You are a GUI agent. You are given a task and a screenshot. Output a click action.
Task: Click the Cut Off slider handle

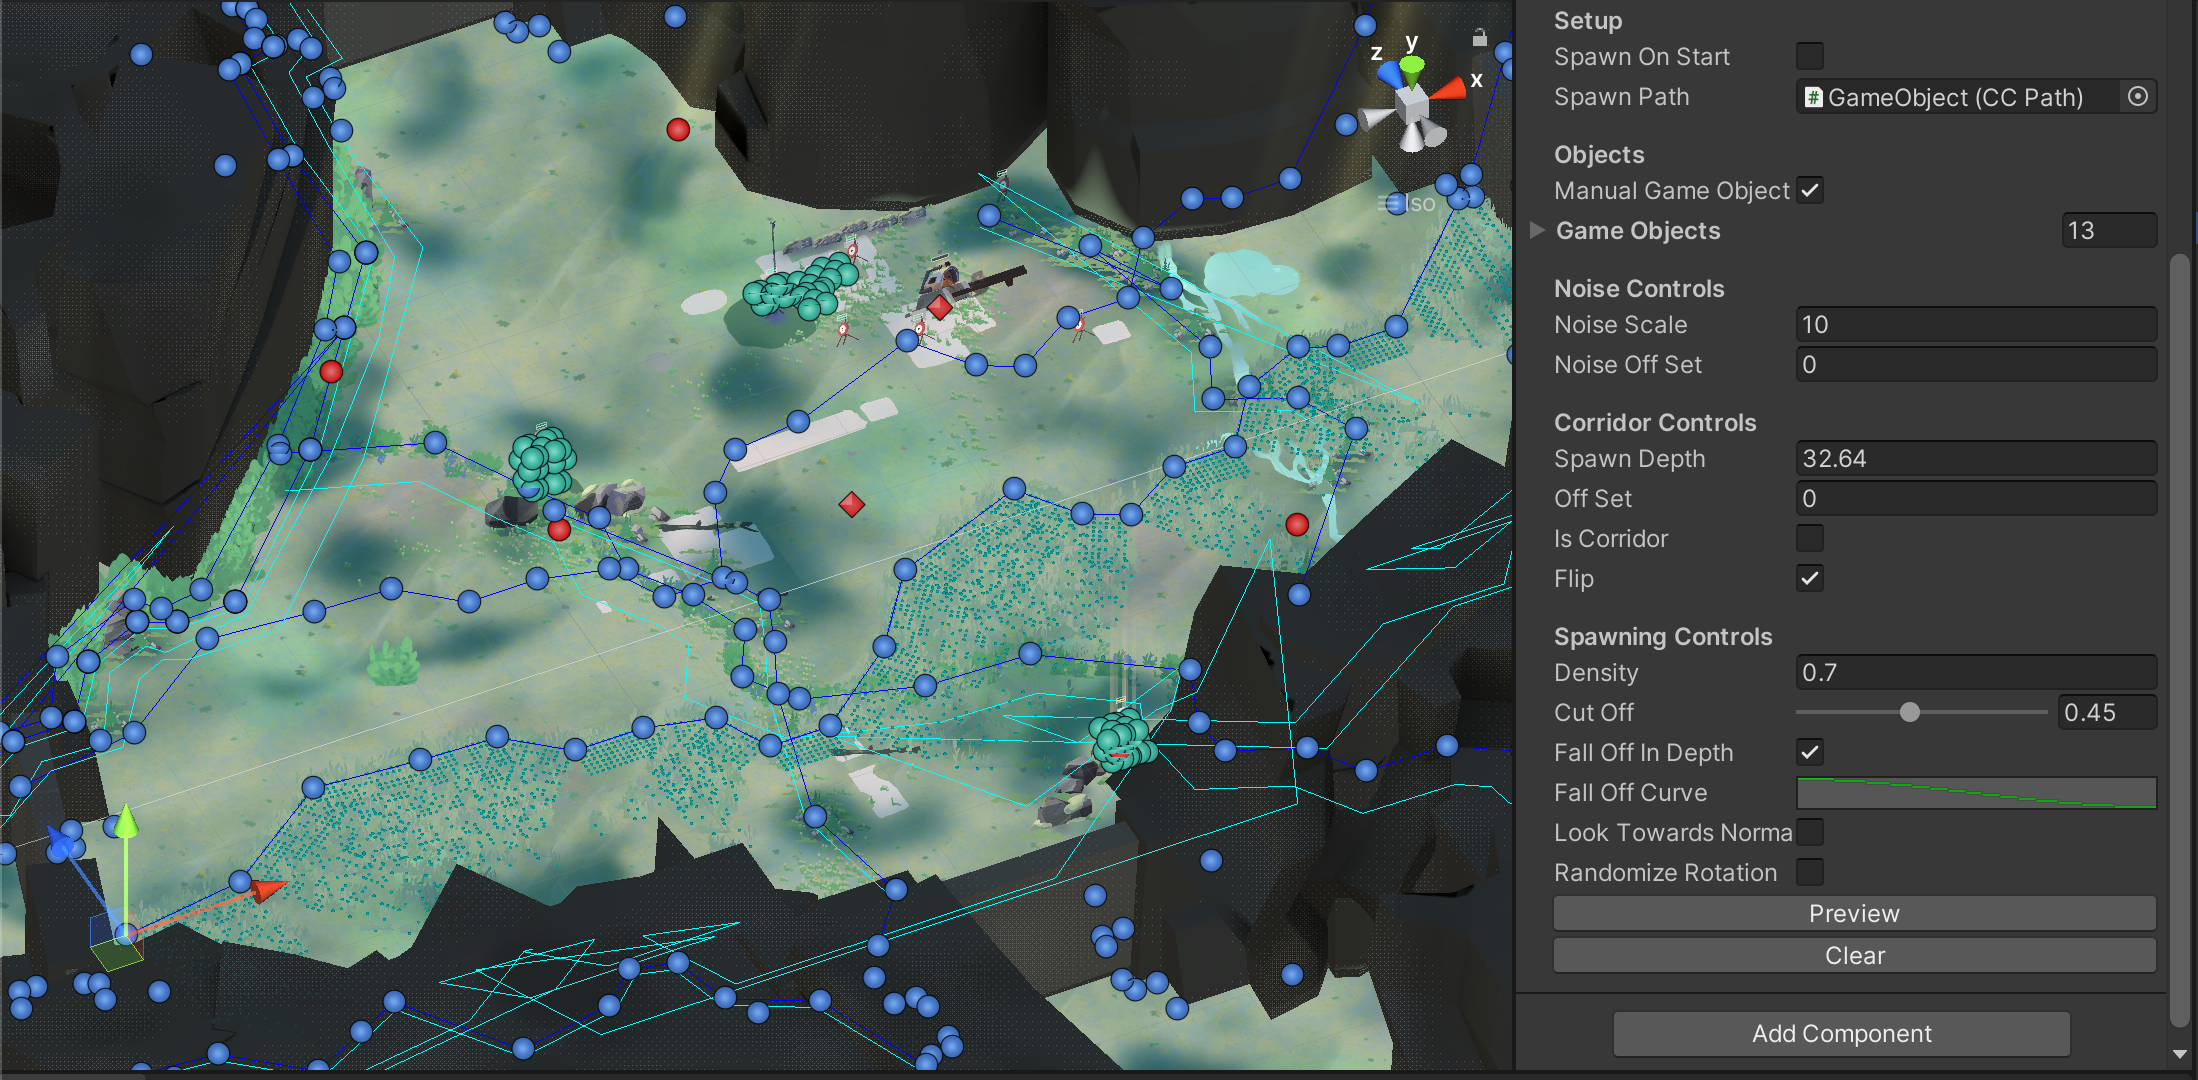(1910, 712)
